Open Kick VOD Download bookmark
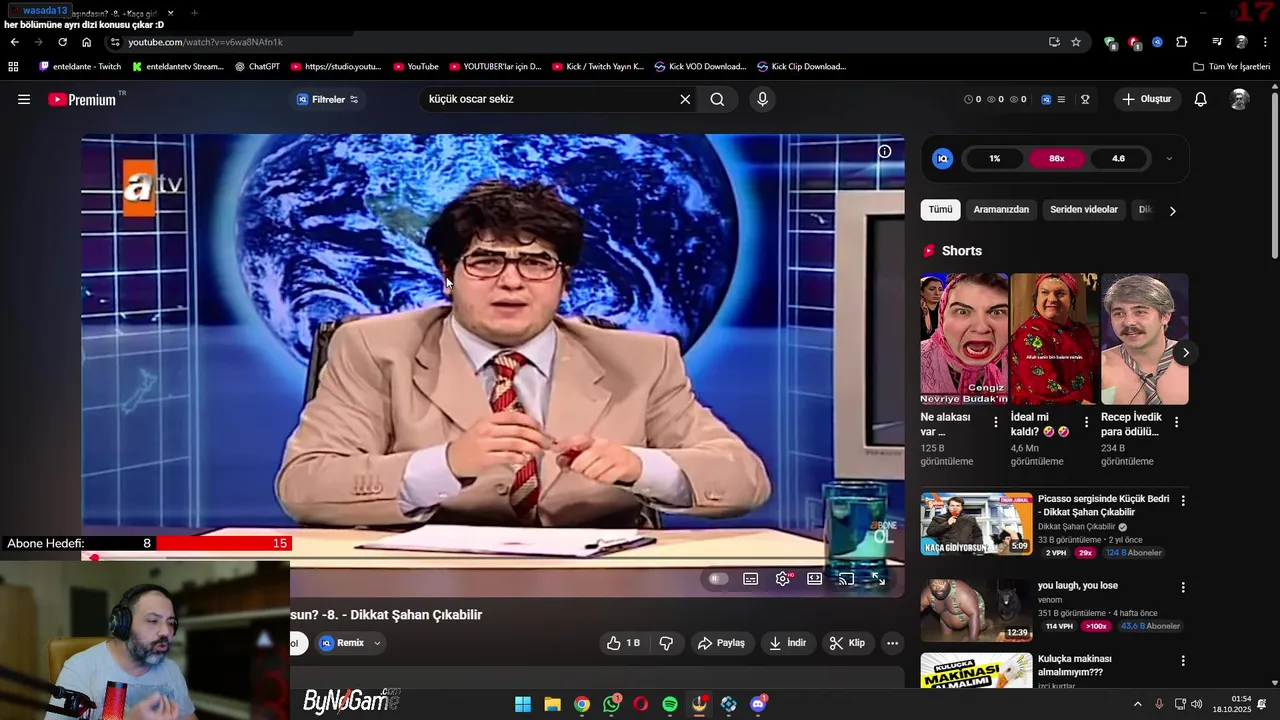This screenshot has height=720, width=1280. (700, 67)
